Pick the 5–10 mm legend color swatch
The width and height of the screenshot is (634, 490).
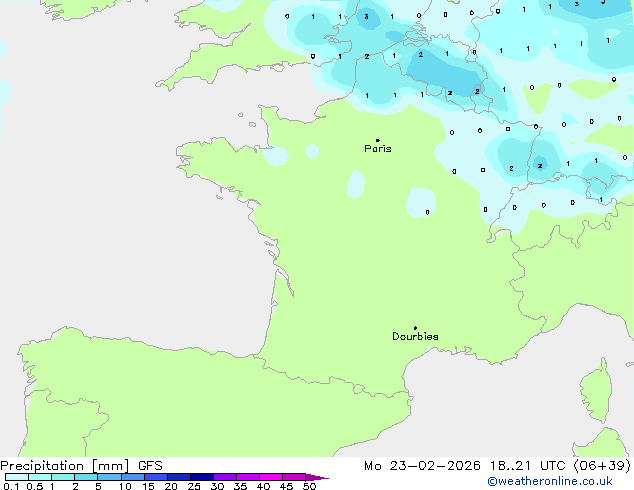pos(109,477)
